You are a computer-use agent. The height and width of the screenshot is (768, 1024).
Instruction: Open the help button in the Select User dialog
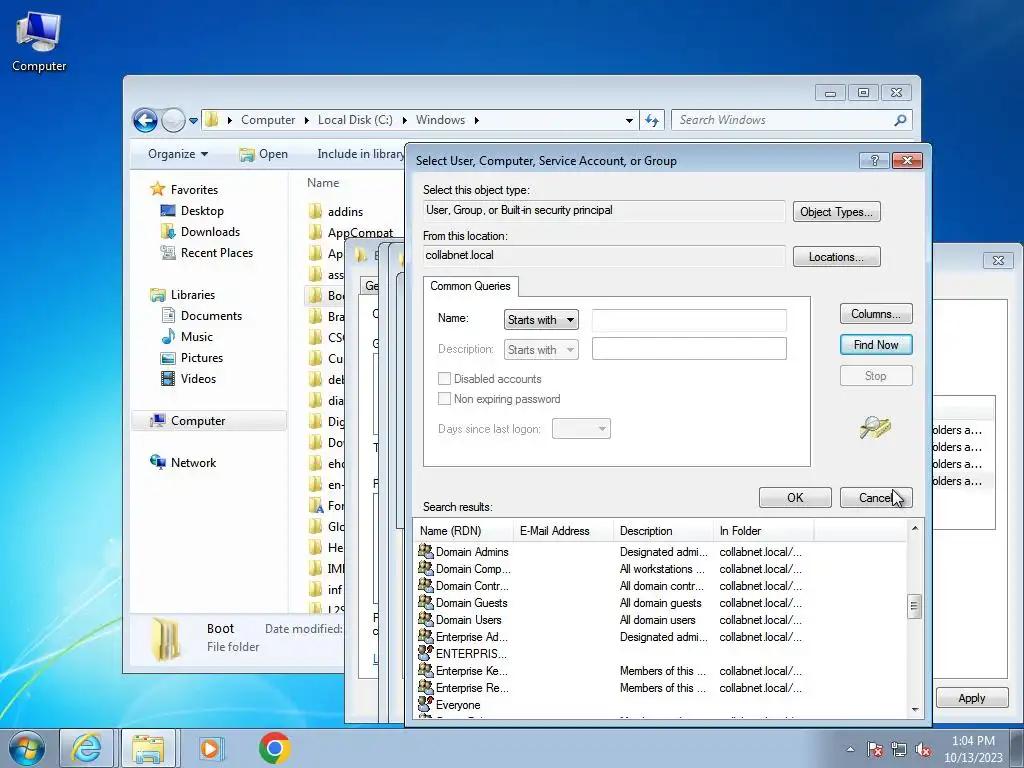pyautogui.click(x=874, y=160)
